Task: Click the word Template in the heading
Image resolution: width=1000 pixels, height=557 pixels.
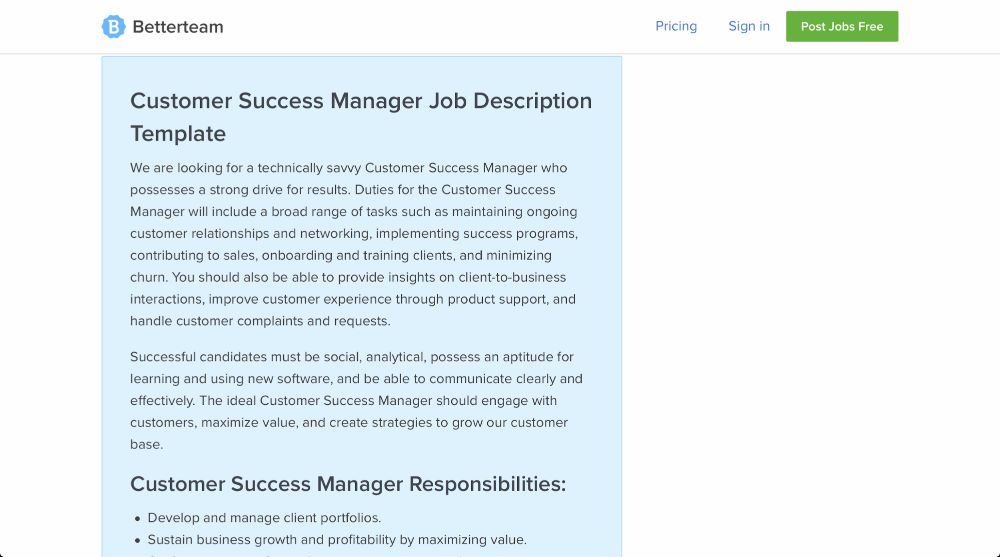Action: 178,134
